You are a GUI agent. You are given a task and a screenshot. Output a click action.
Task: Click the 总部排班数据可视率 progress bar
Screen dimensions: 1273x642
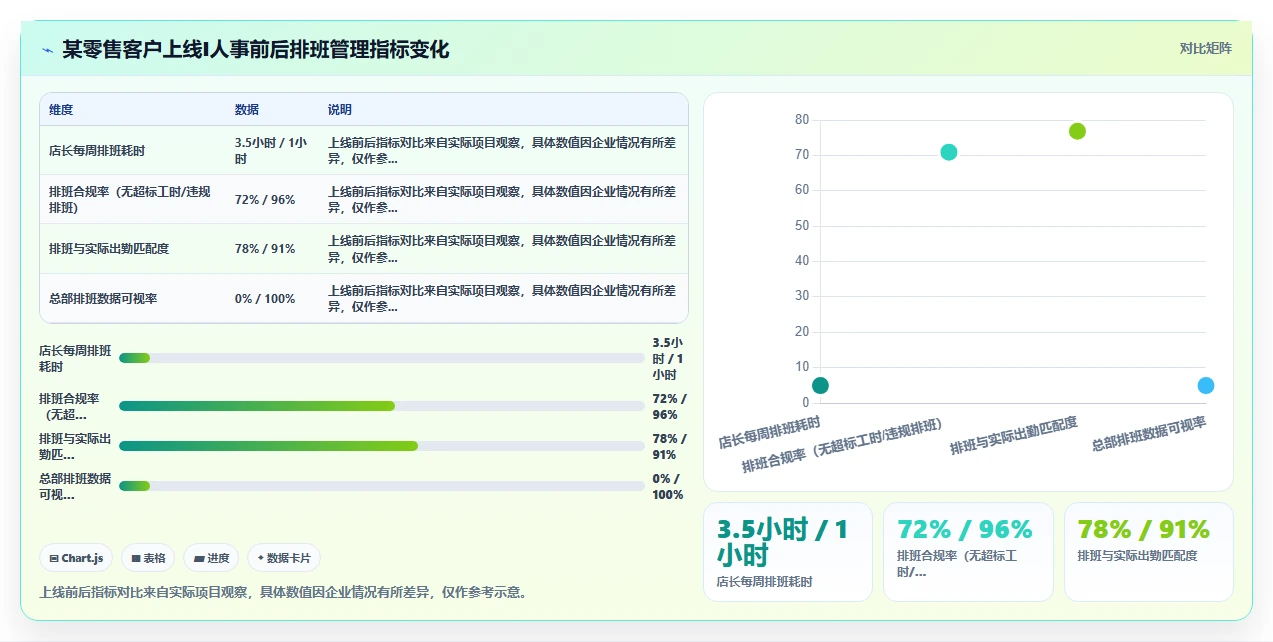[x=381, y=486]
